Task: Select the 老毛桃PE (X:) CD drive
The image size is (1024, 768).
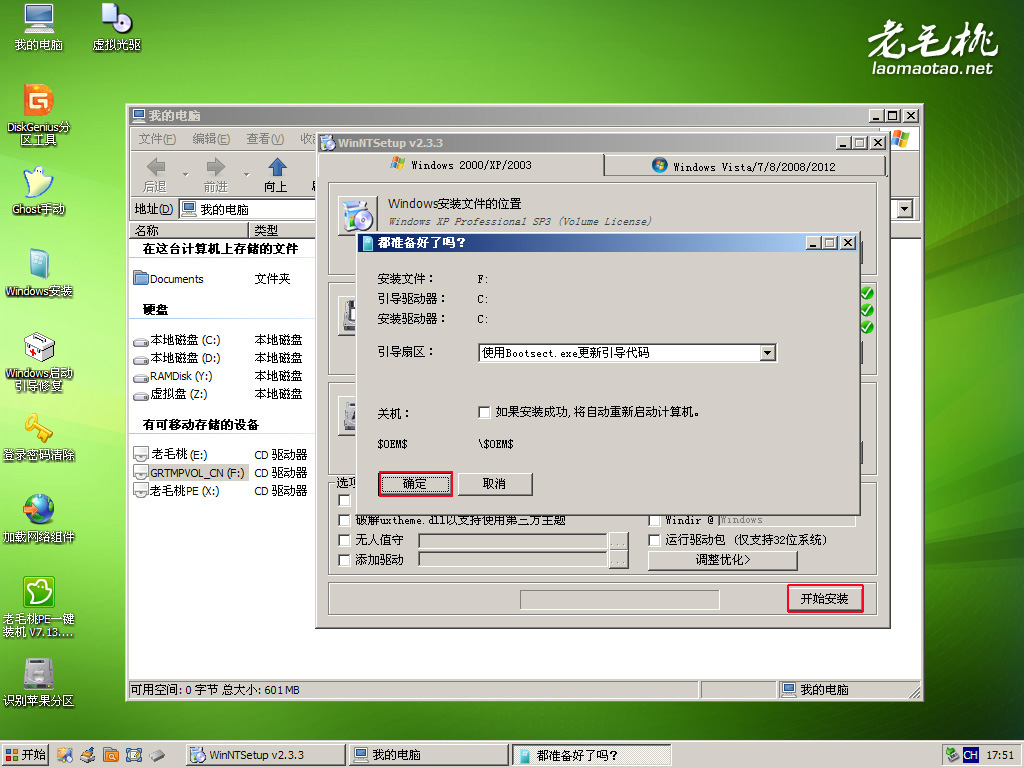Action: pos(176,490)
